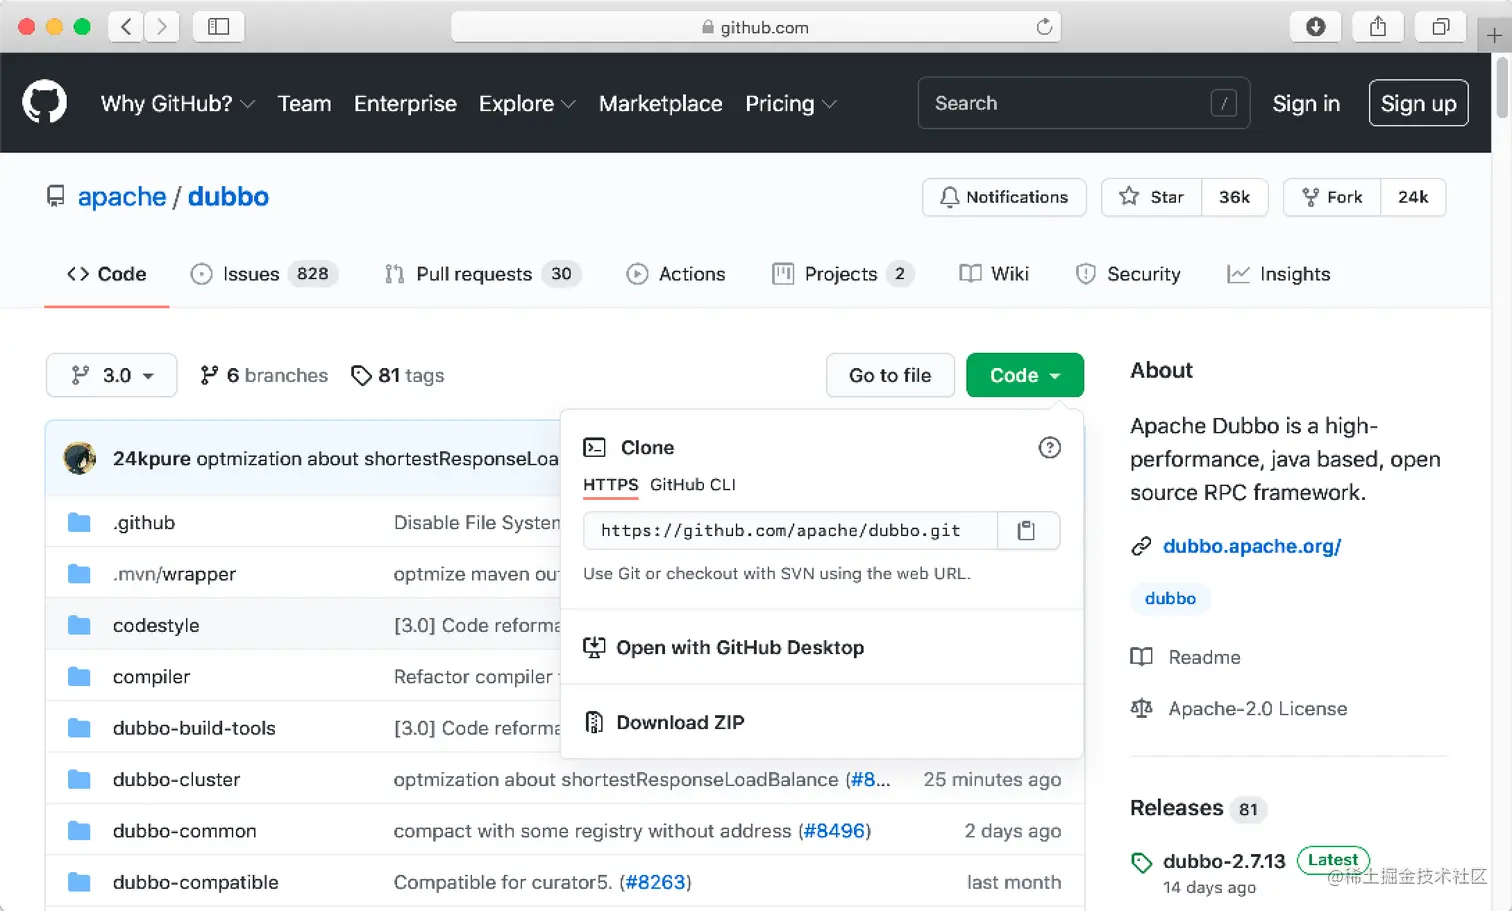The image size is (1512, 911).
Task: Click the GitHub Octocat logo
Action: pyautogui.click(x=44, y=103)
